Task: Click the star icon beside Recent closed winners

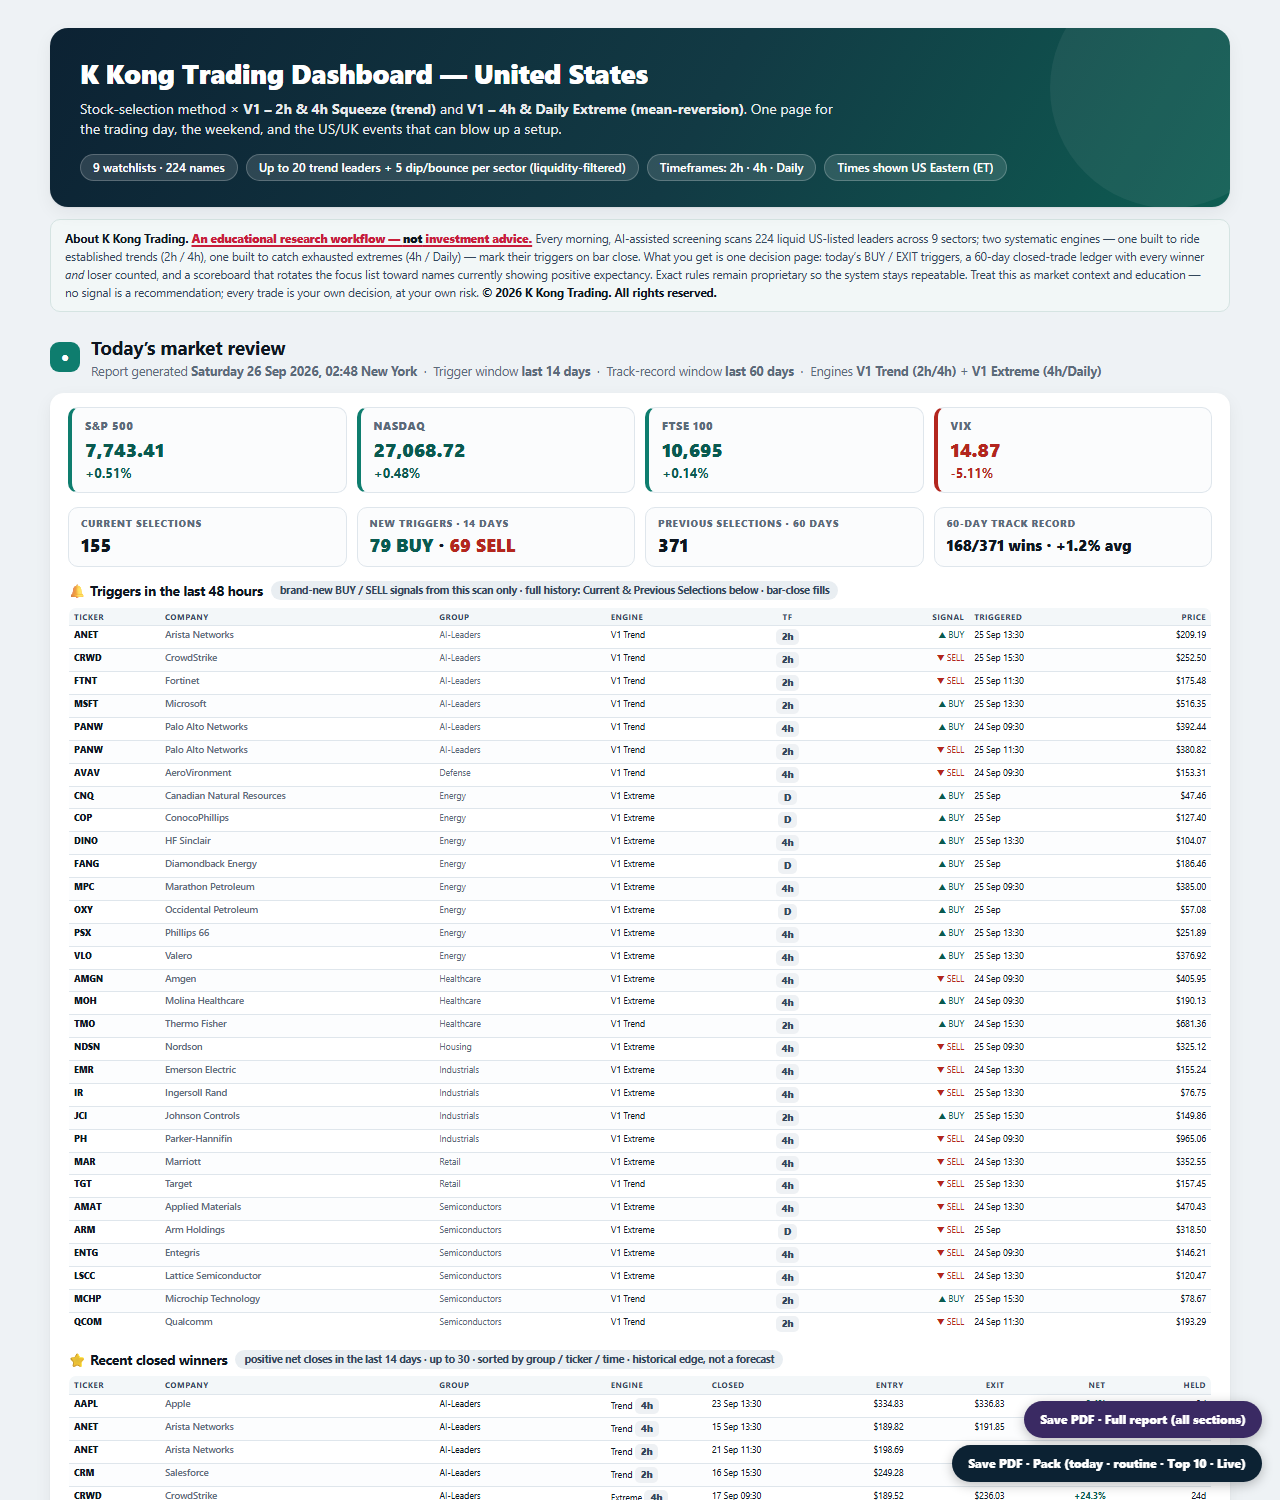Action: [x=77, y=1360]
